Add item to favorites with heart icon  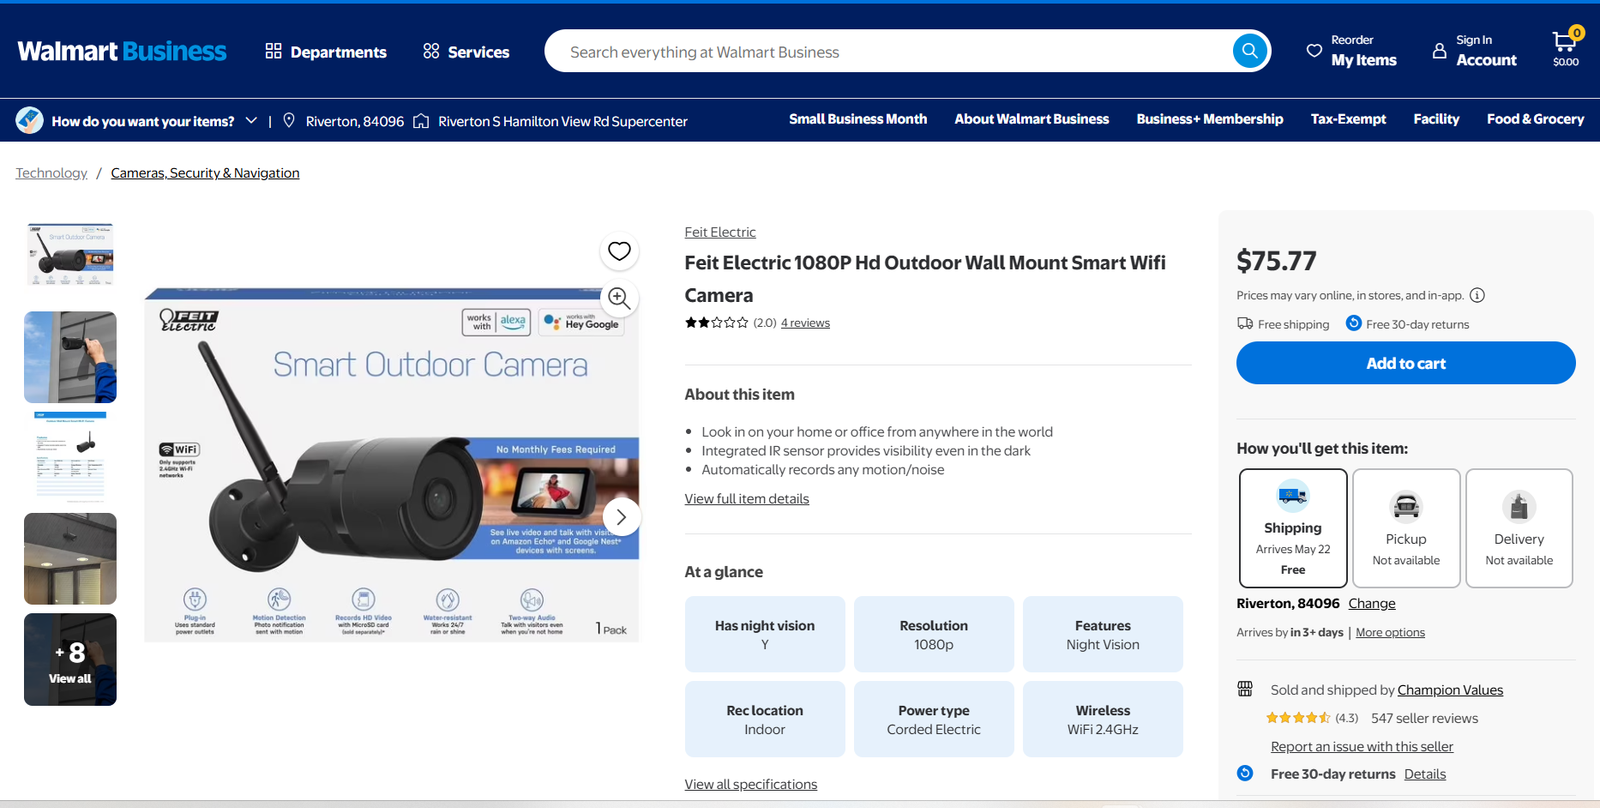619,251
